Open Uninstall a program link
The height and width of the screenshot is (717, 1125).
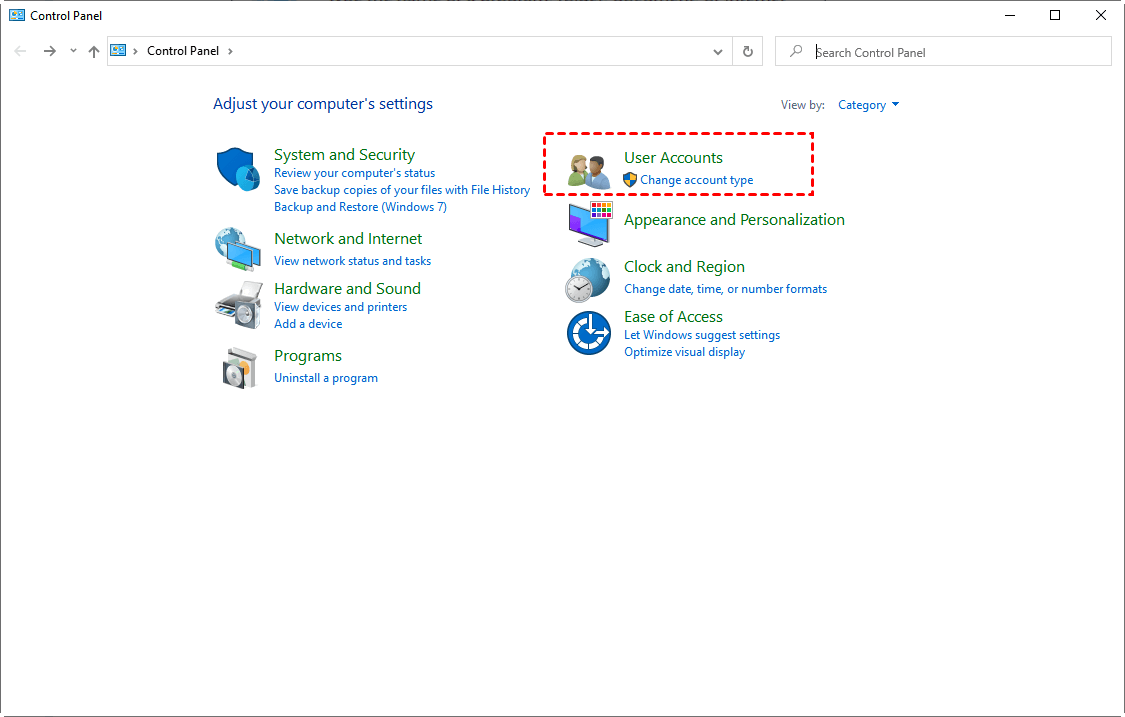tap(326, 378)
